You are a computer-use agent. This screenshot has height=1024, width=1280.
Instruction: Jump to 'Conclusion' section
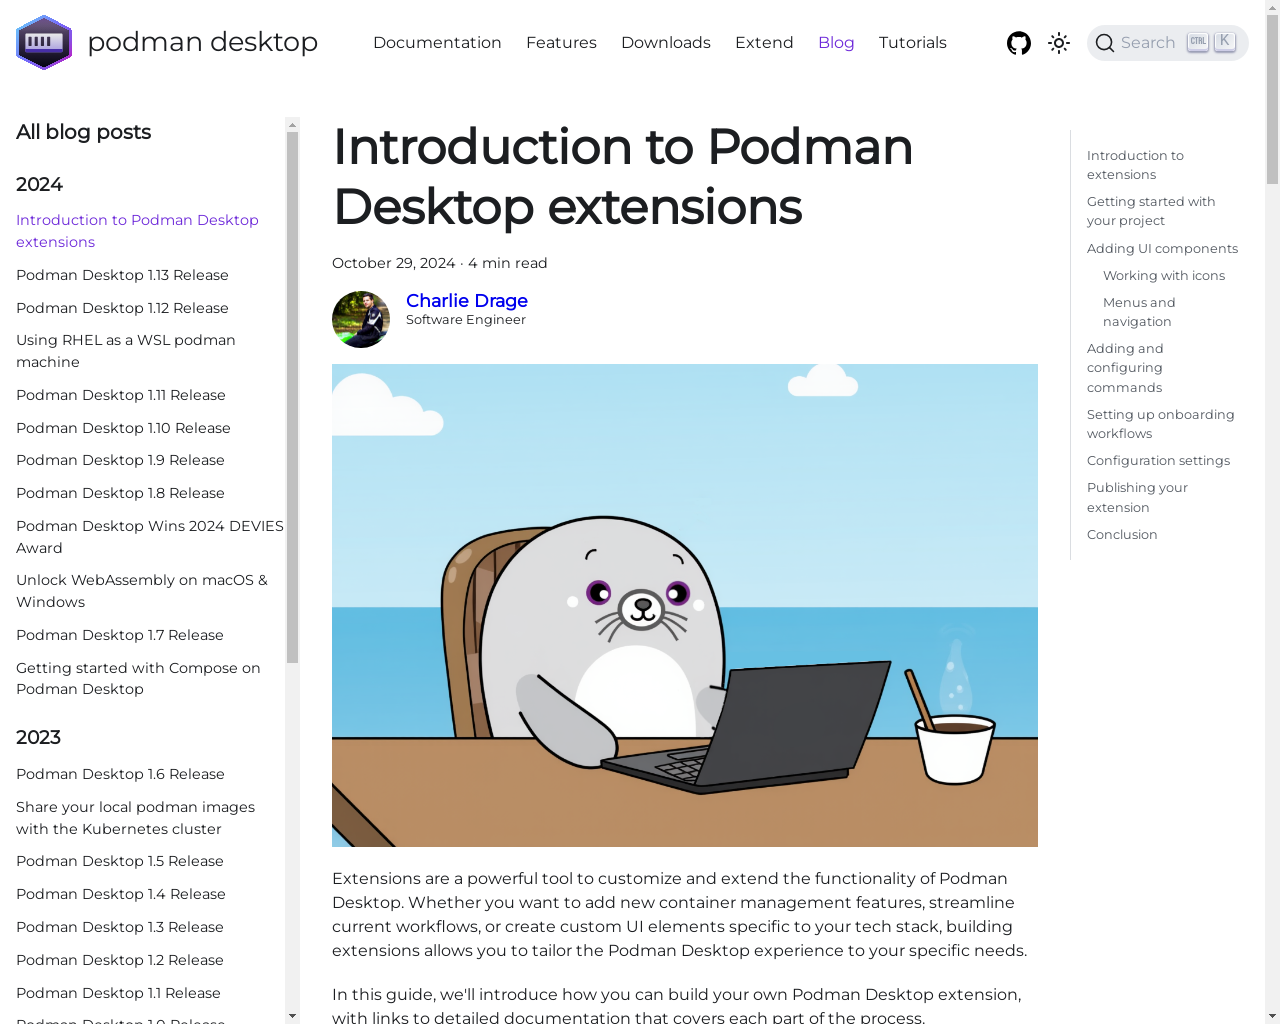[x=1122, y=534]
